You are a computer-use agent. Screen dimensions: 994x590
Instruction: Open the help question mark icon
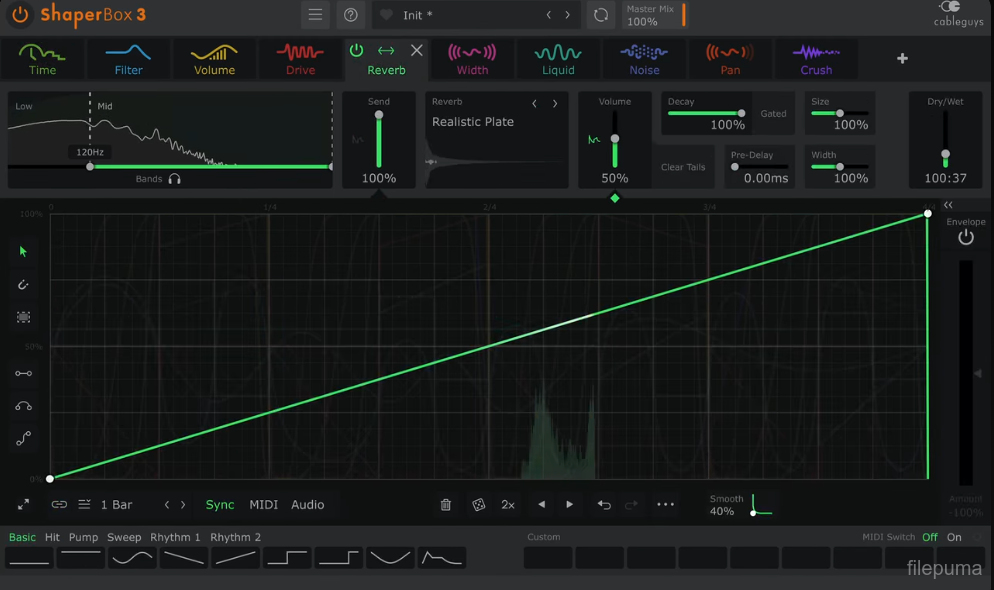click(x=350, y=15)
